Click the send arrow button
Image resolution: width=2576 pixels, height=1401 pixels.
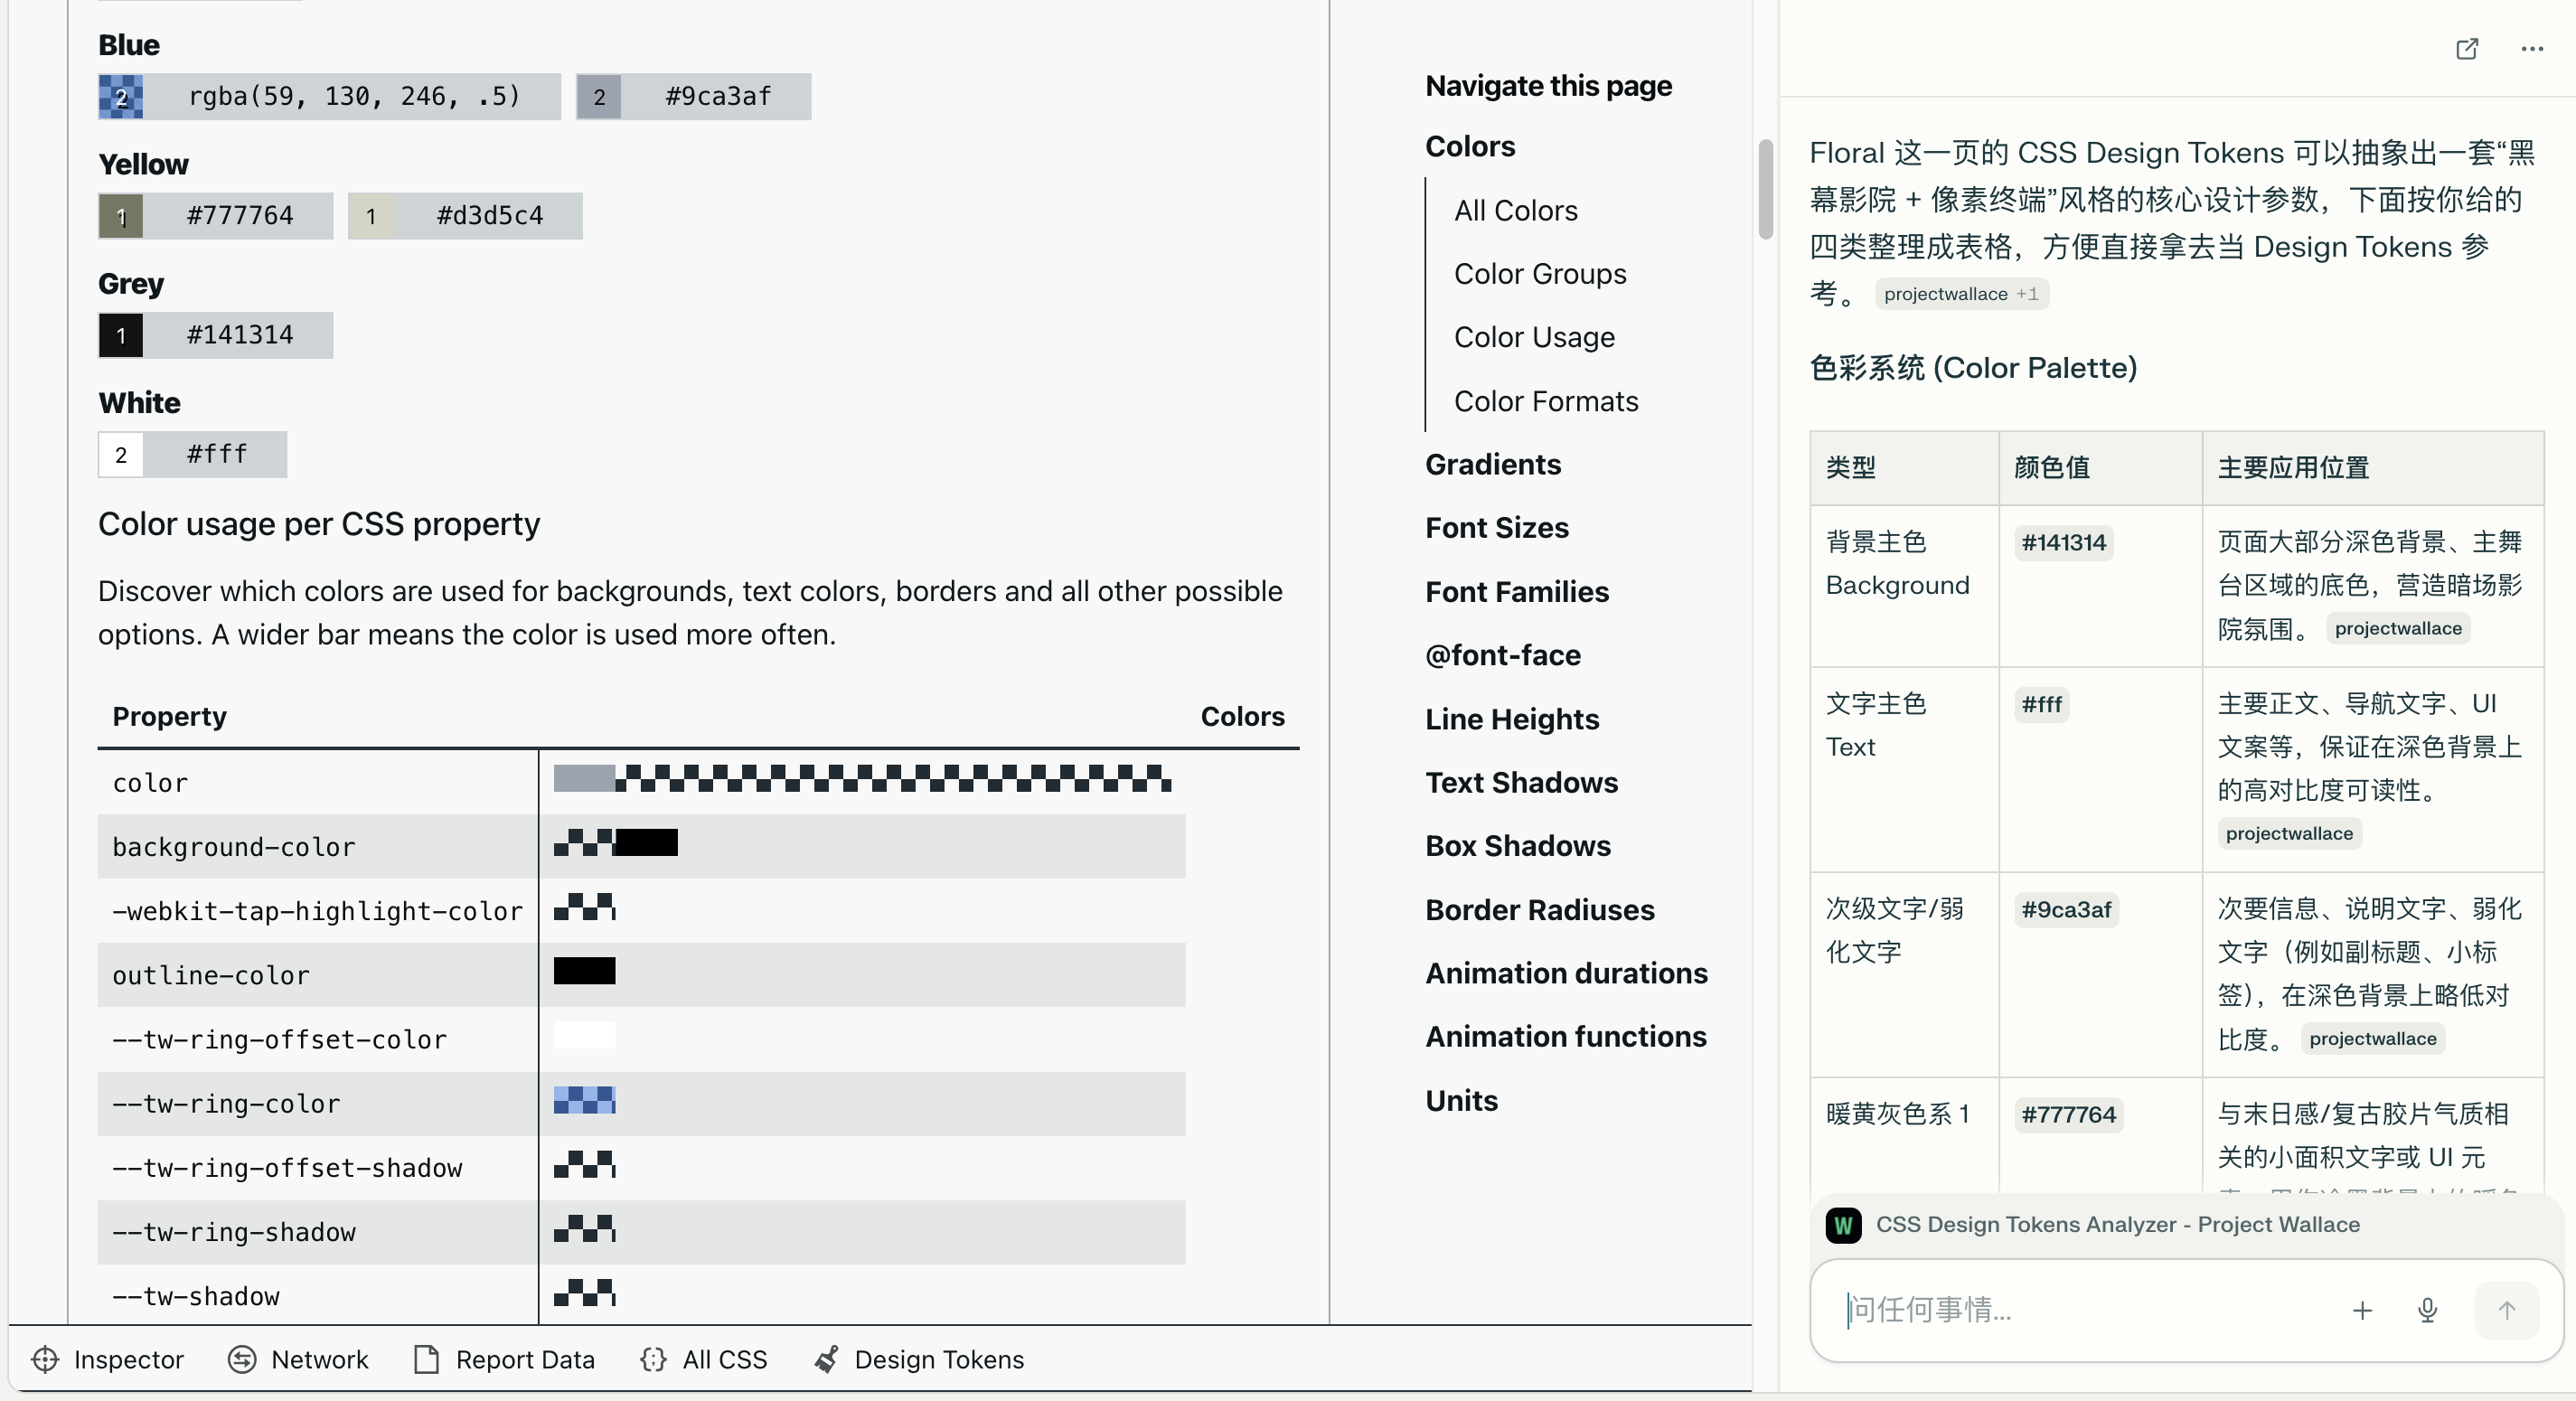click(2506, 1310)
